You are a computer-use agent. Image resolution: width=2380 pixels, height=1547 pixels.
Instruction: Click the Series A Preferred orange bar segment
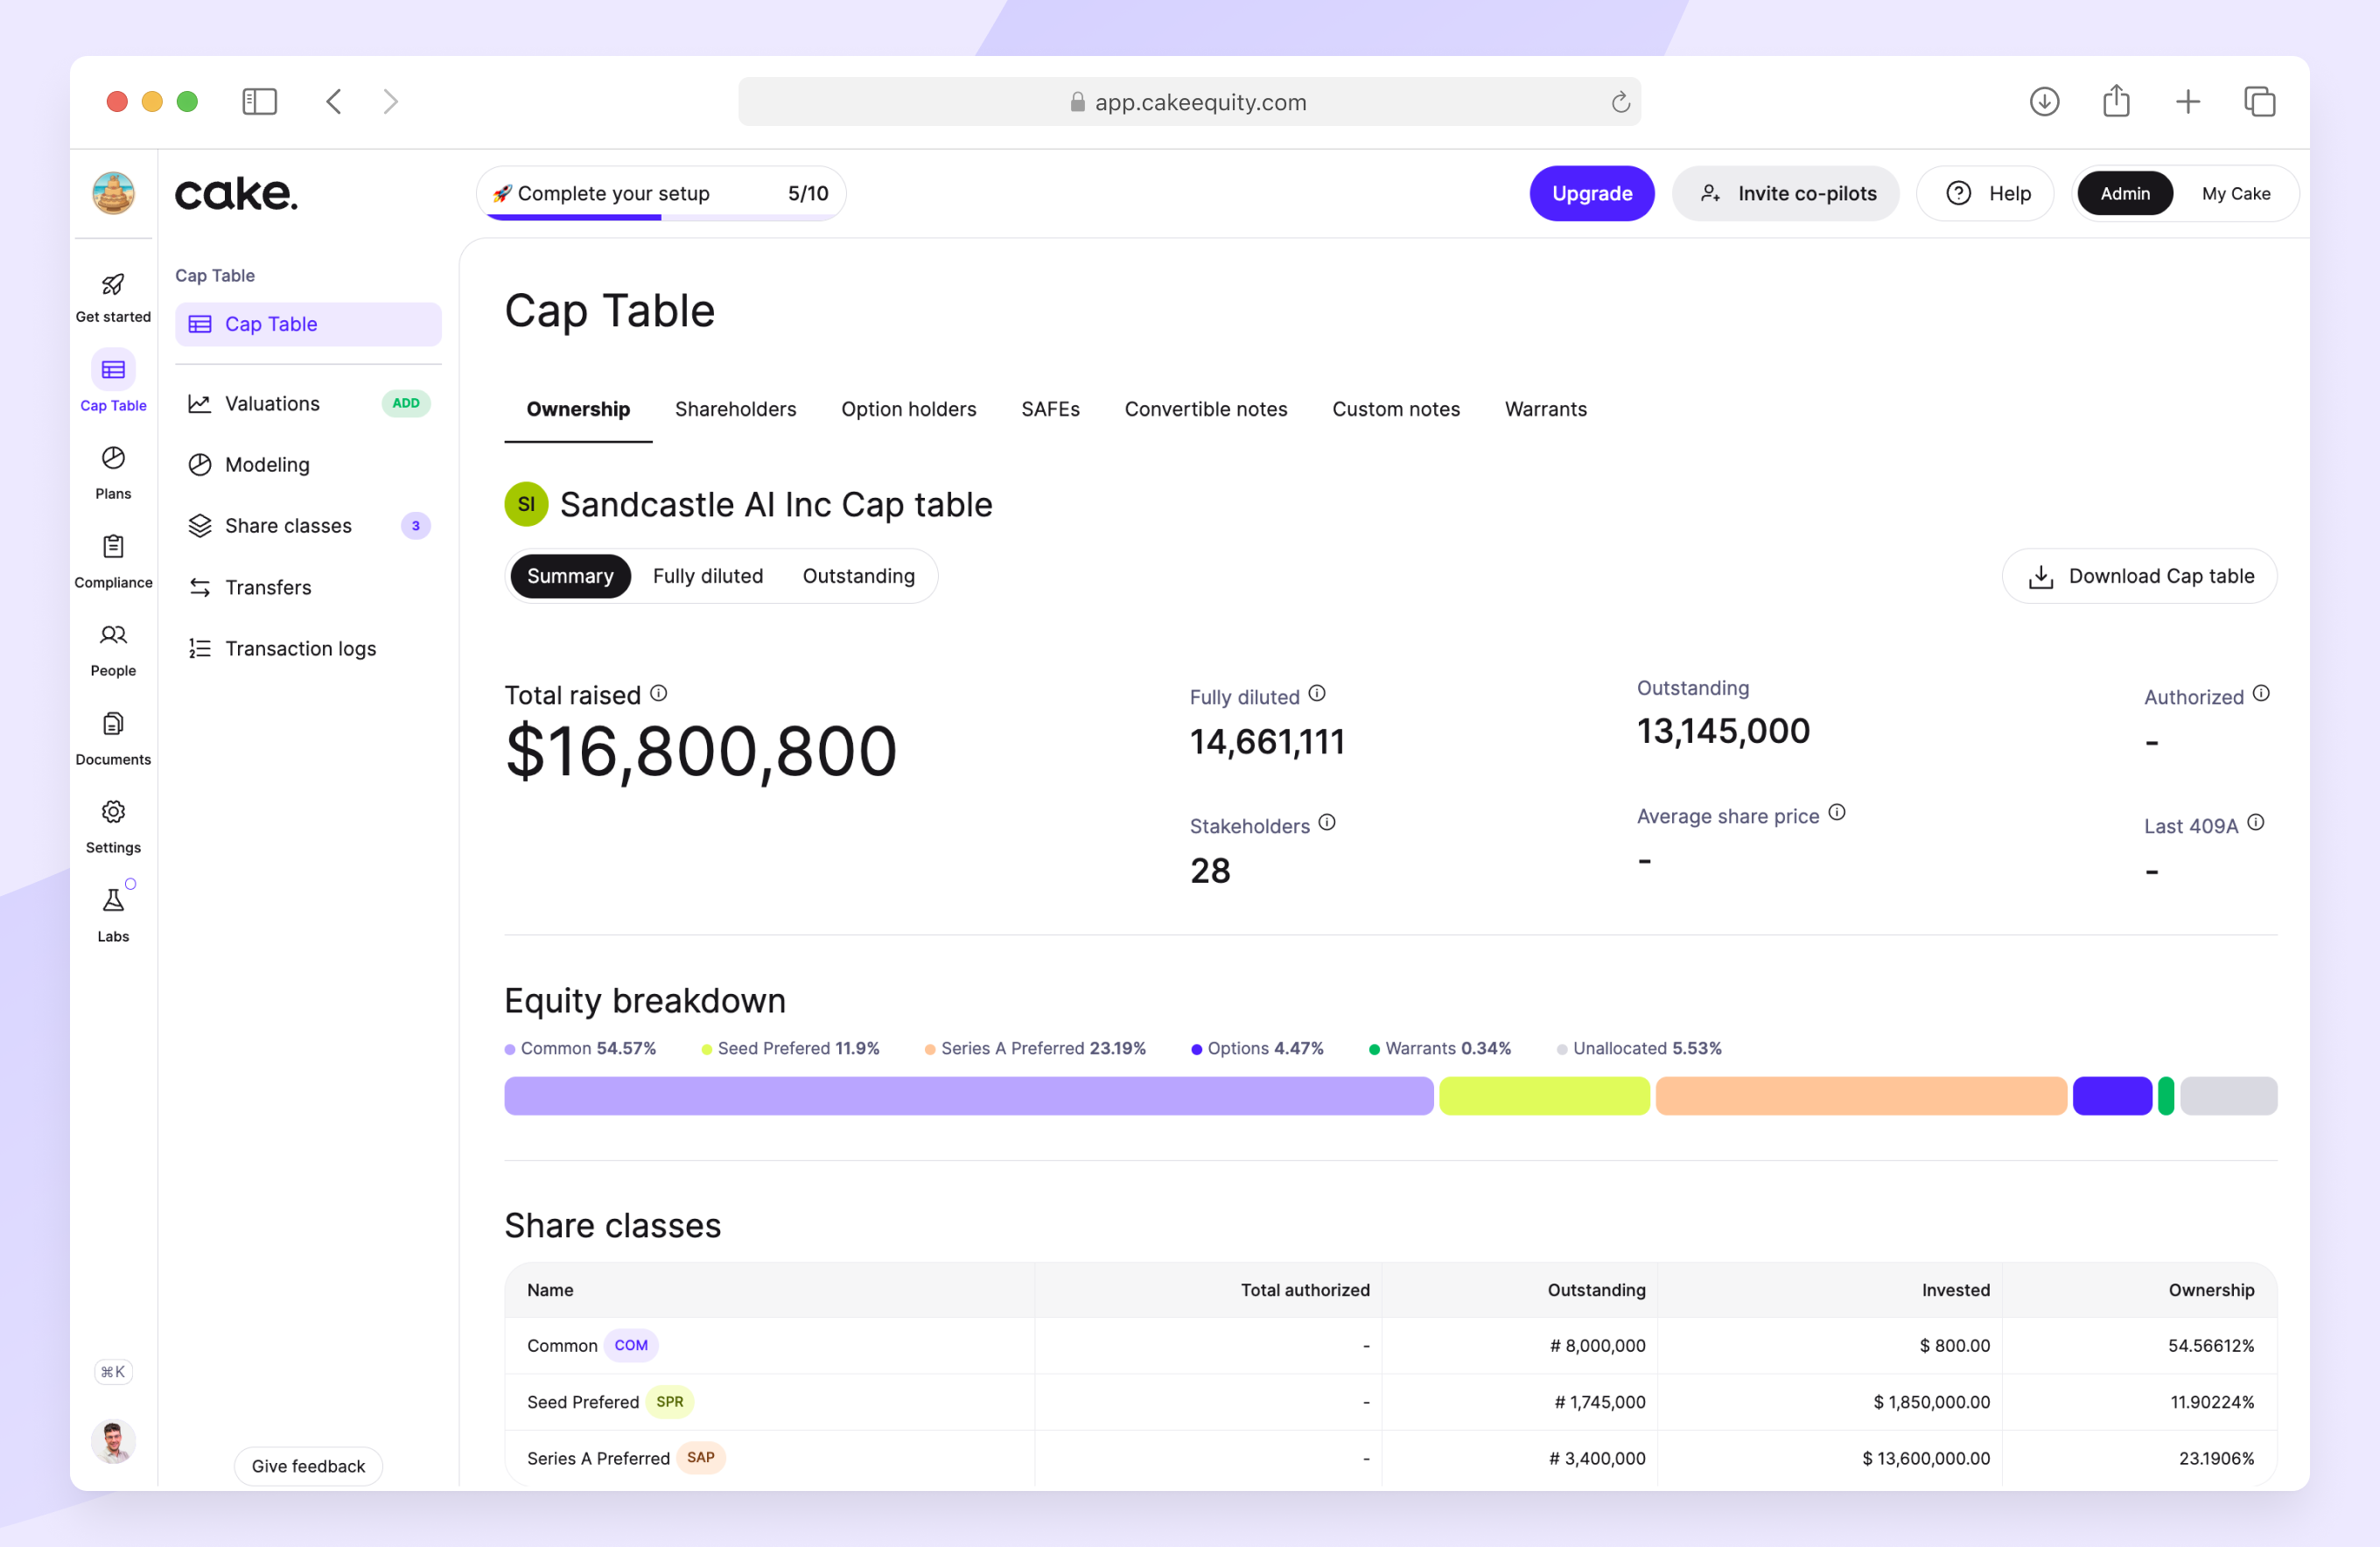pyautogui.click(x=1861, y=1096)
